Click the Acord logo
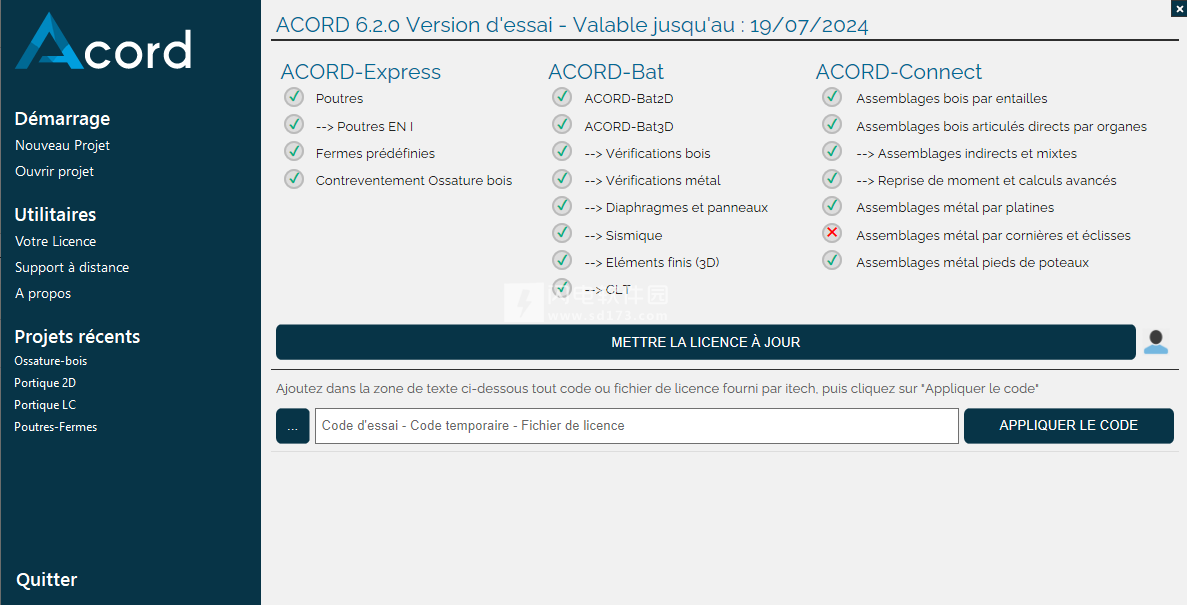1187x605 pixels. [103, 42]
